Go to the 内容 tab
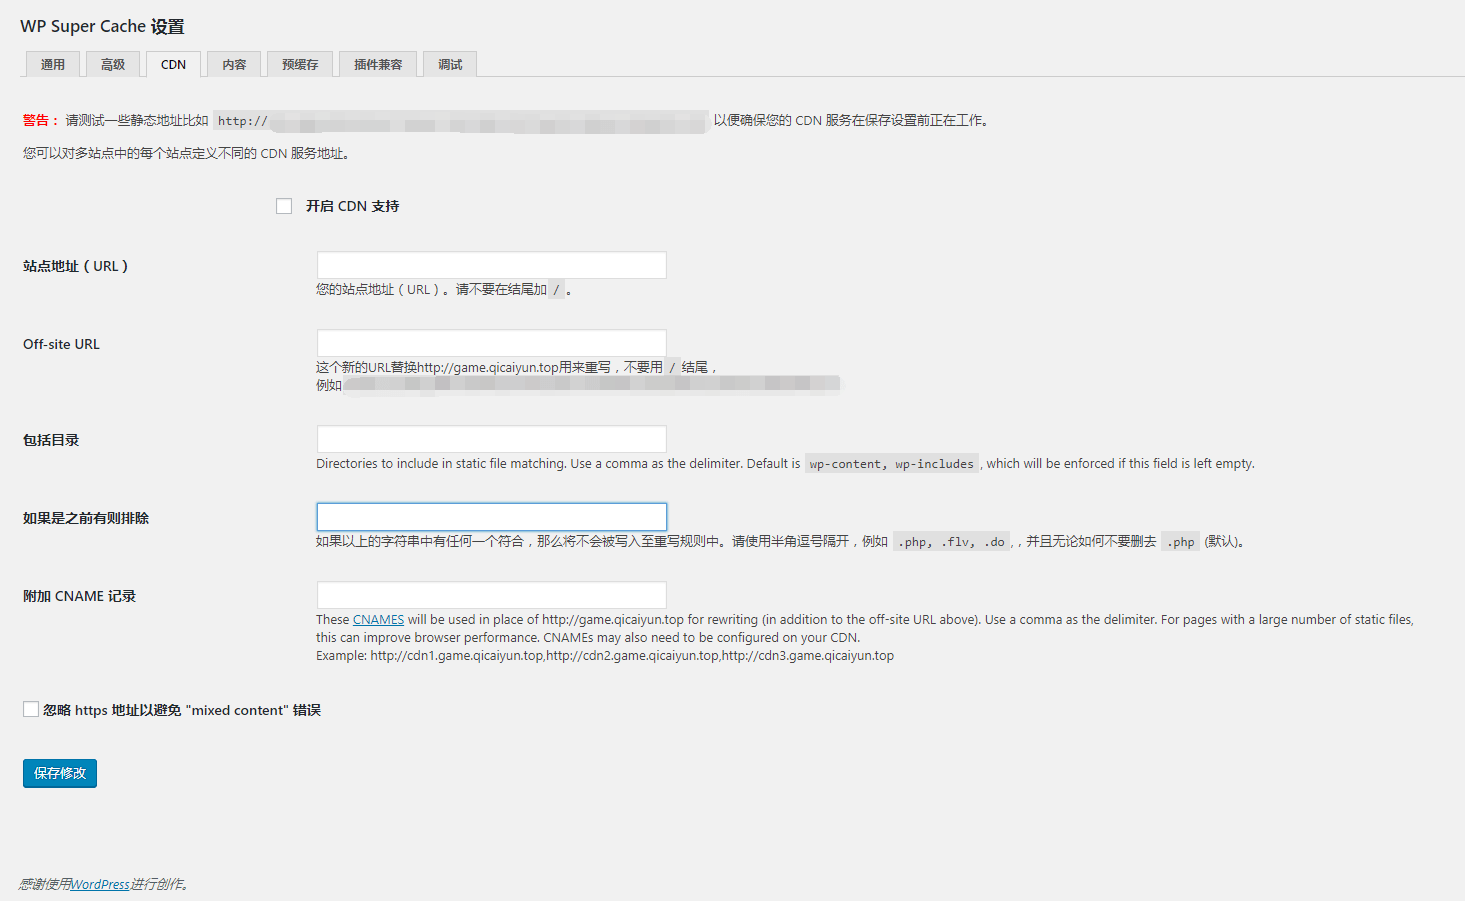 [x=234, y=65]
